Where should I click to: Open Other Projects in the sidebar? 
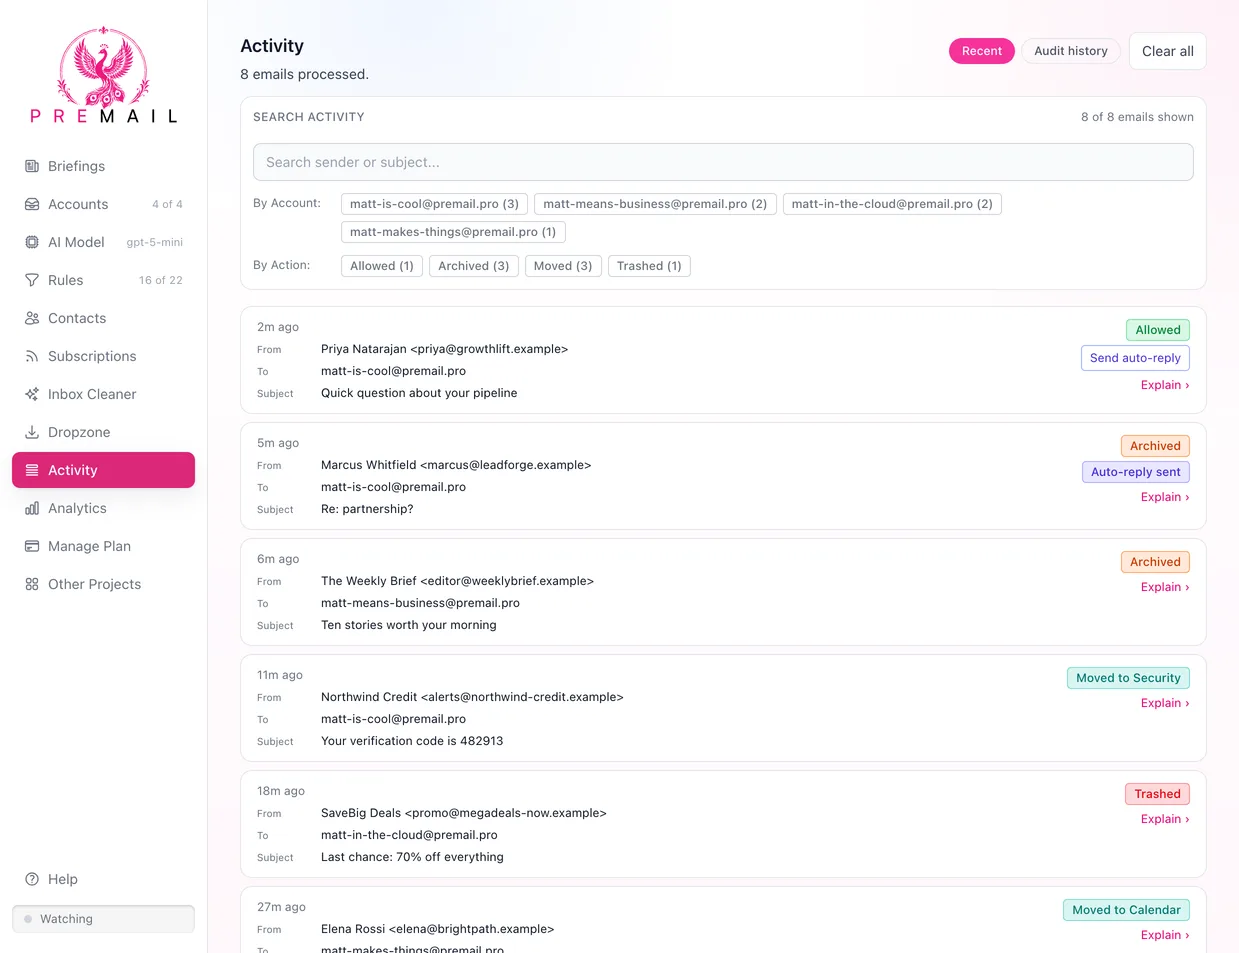(x=103, y=584)
